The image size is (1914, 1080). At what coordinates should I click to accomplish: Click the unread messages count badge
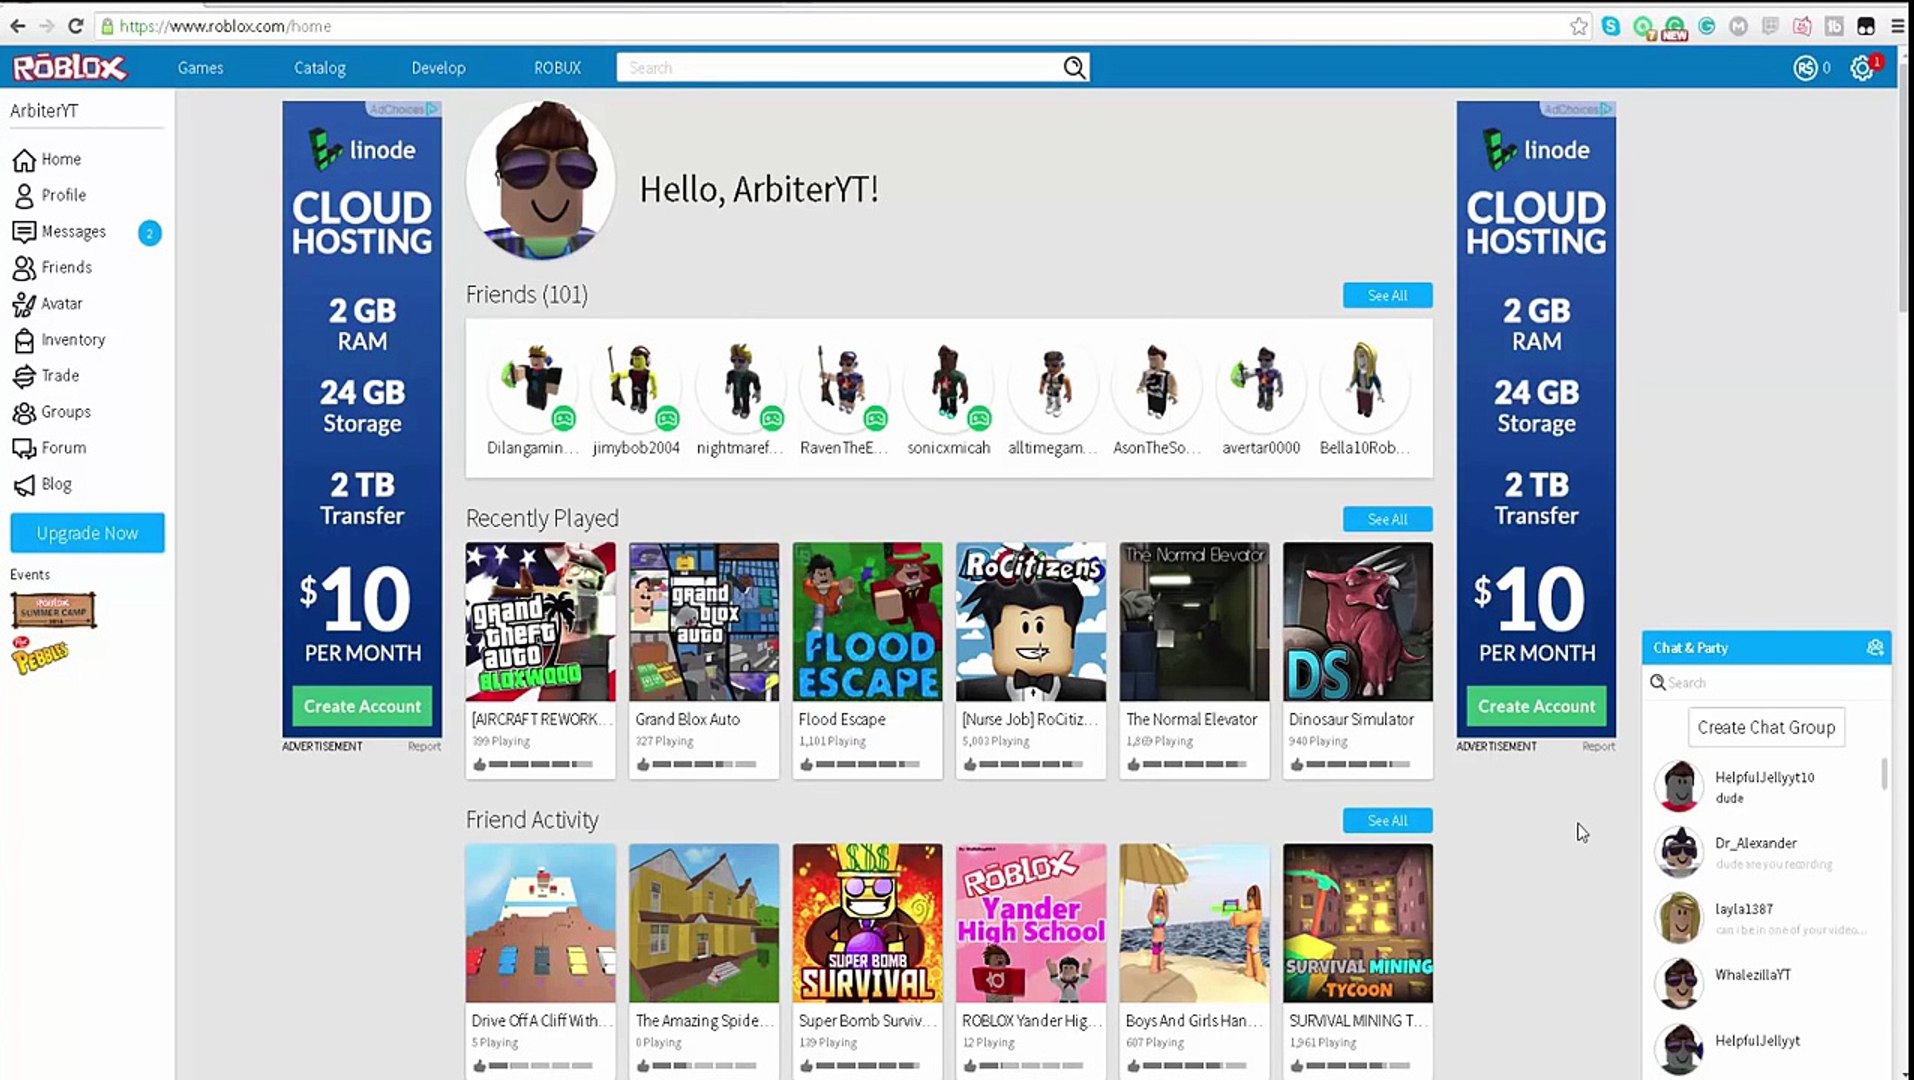click(x=150, y=233)
